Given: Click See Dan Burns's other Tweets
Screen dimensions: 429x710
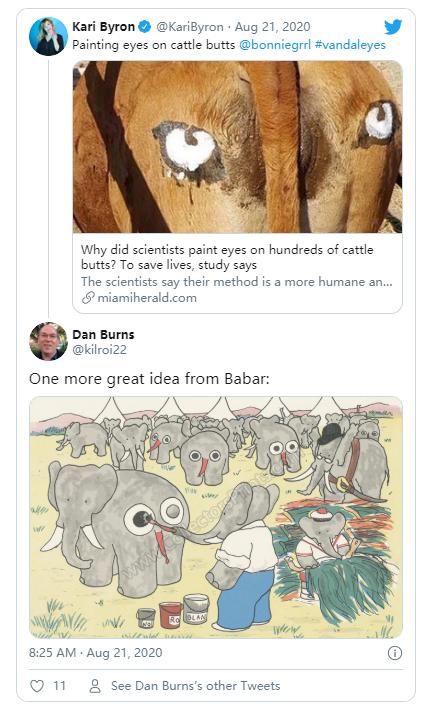Looking at the screenshot, I should [196, 686].
